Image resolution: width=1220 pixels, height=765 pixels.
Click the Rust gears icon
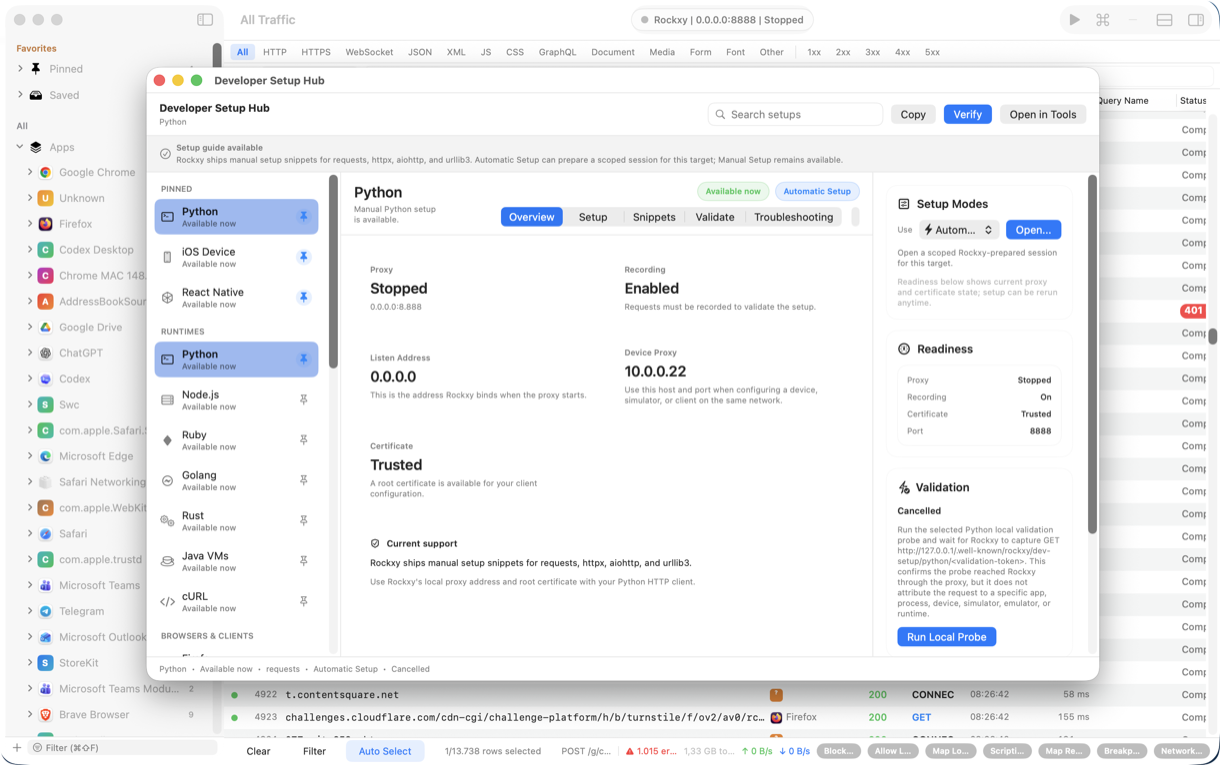coord(167,521)
